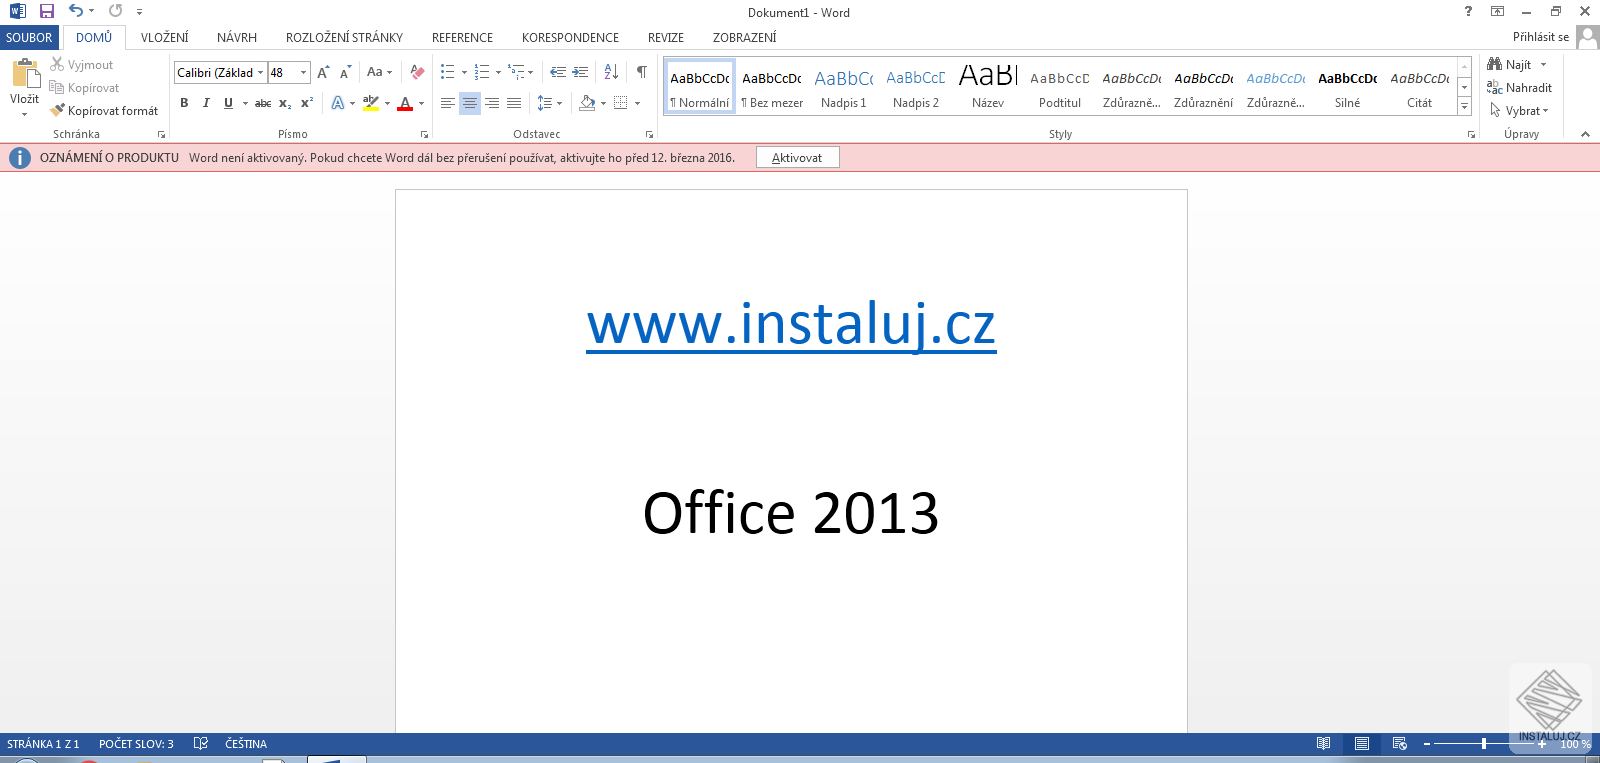
Task: Clear all formatting with the eraser icon
Action: 418,72
